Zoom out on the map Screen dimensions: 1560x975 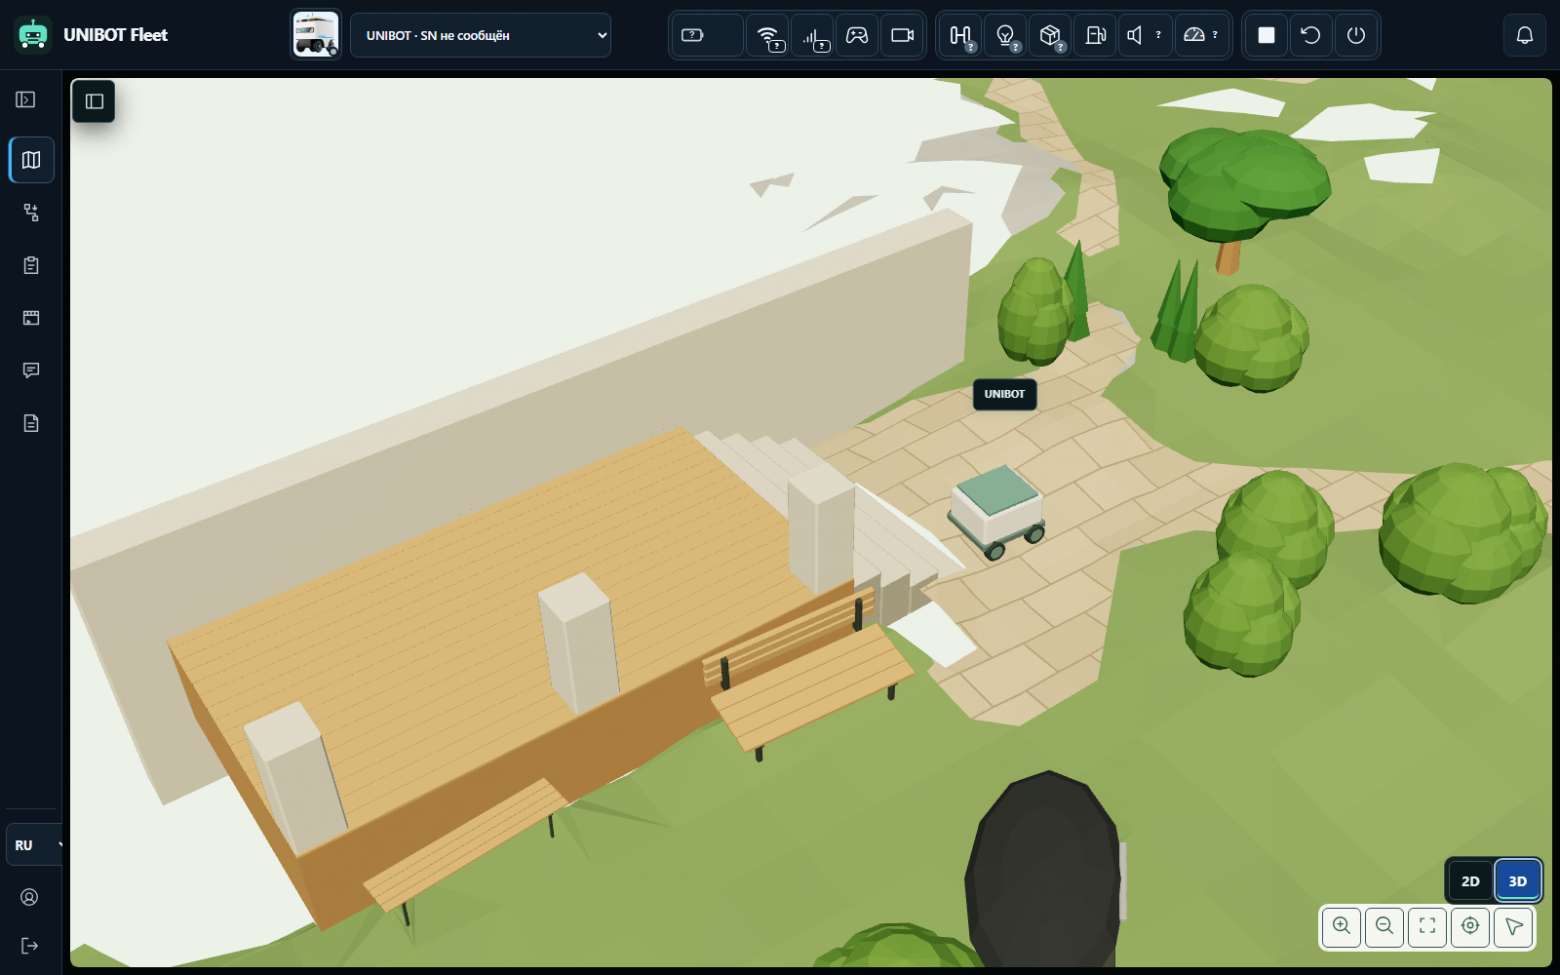tap(1385, 926)
